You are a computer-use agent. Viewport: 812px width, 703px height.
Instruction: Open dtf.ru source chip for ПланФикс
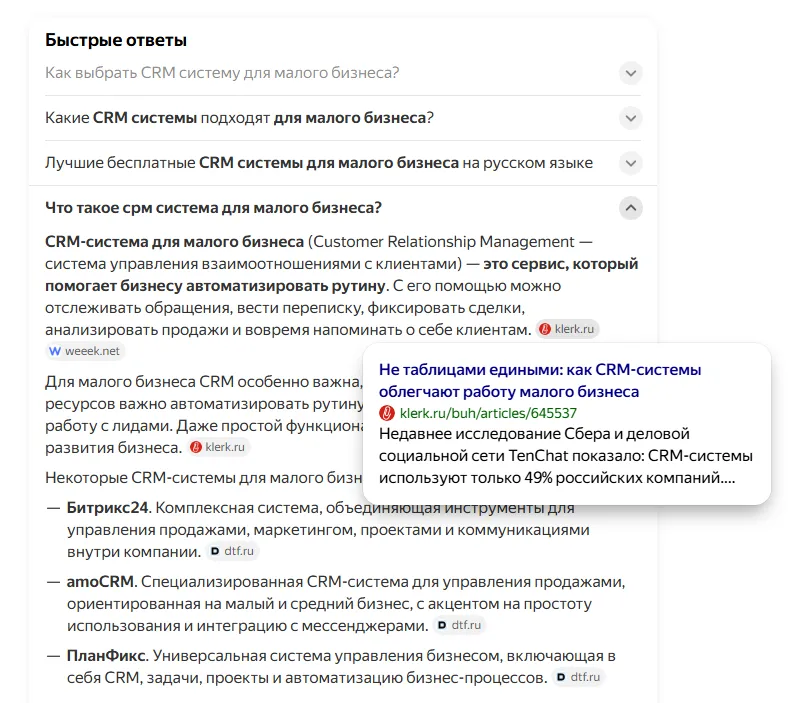coord(579,677)
